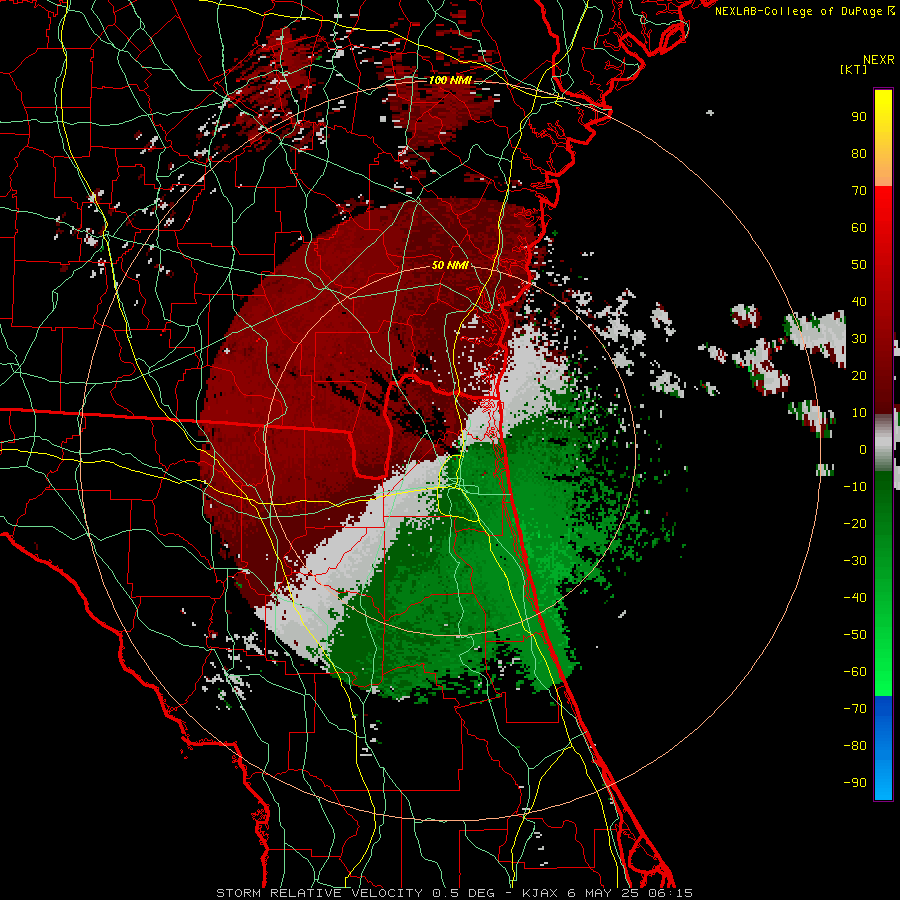The width and height of the screenshot is (900, 900).
Task: Select the -90 value on velocity scale
Action: click(x=855, y=783)
